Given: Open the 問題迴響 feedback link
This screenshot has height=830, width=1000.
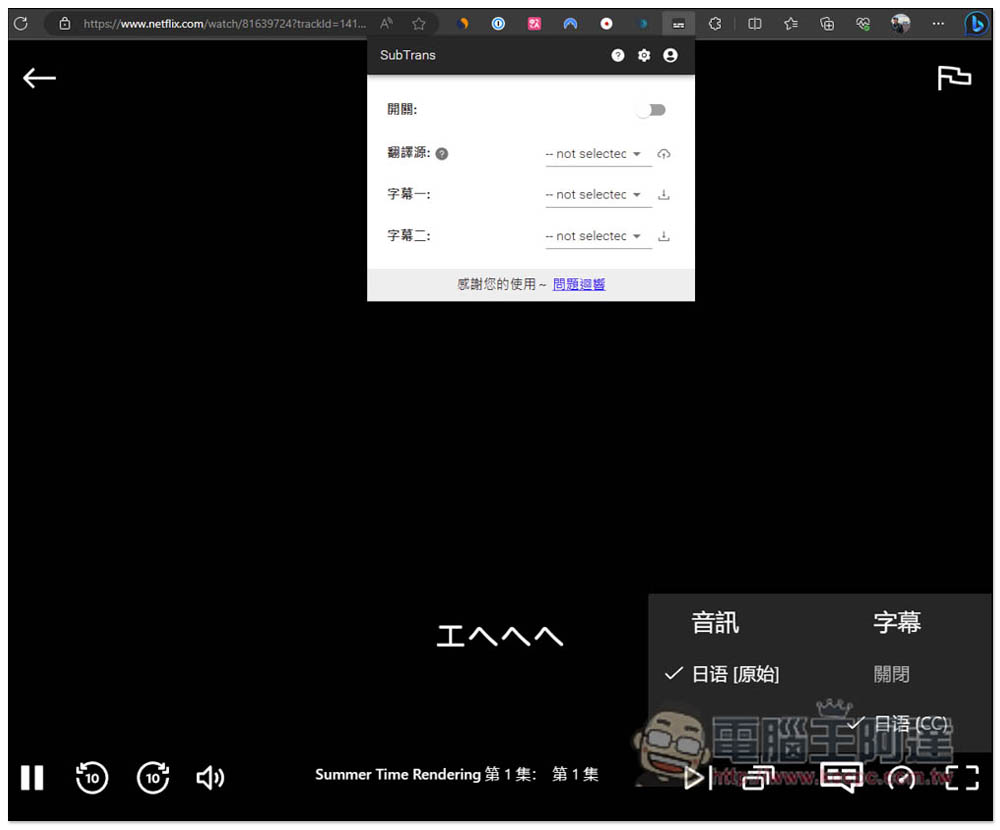Looking at the screenshot, I should (x=578, y=284).
